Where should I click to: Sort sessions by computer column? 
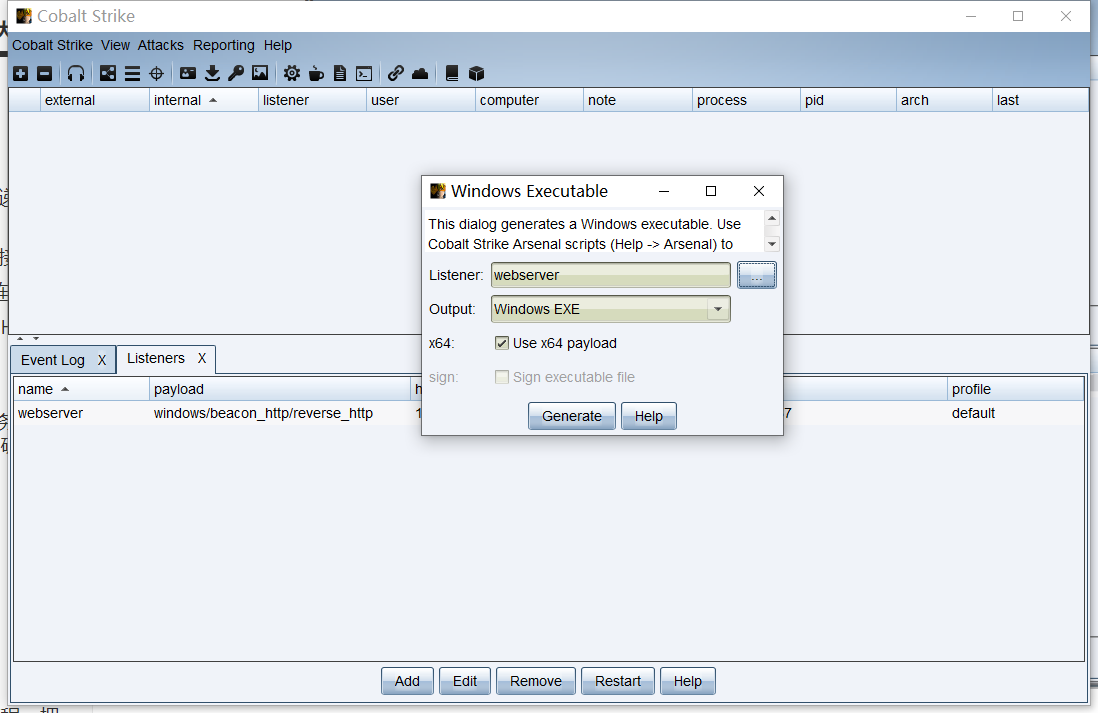coord(529,100)
